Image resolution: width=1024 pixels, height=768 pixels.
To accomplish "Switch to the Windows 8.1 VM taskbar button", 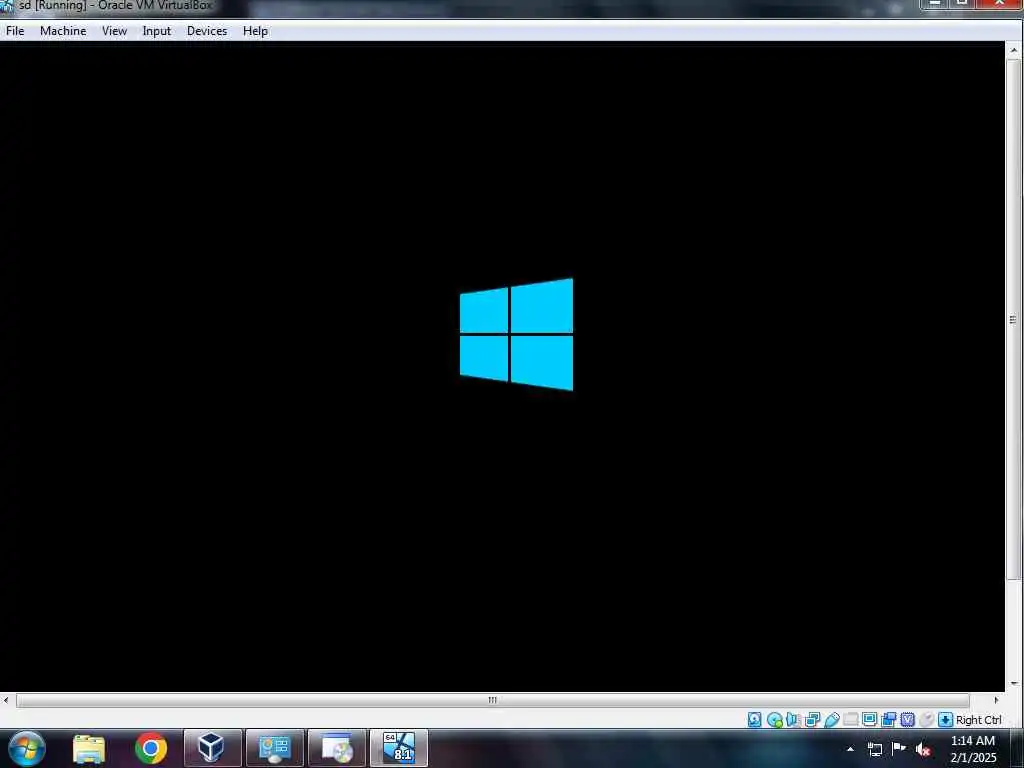I will (x=398, y=748).
